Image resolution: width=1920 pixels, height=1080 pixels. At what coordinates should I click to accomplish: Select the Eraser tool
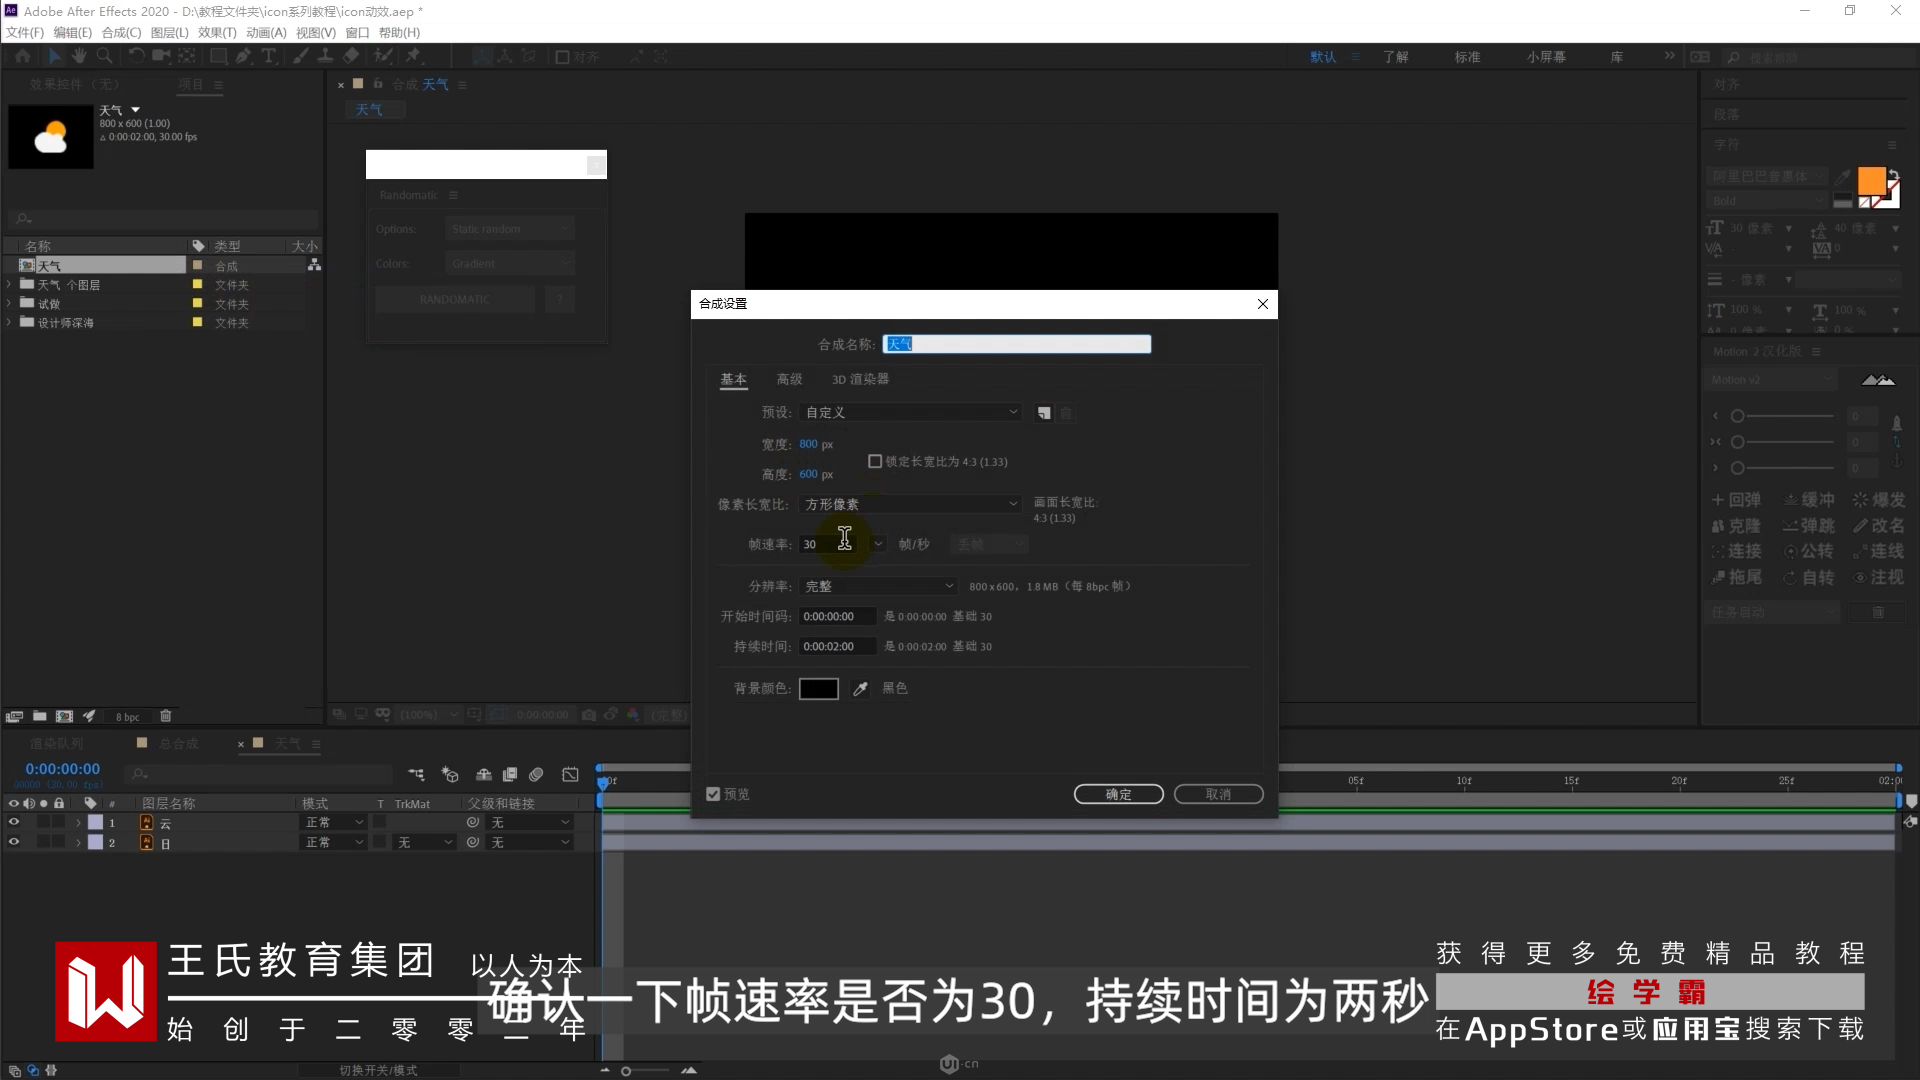351,57
